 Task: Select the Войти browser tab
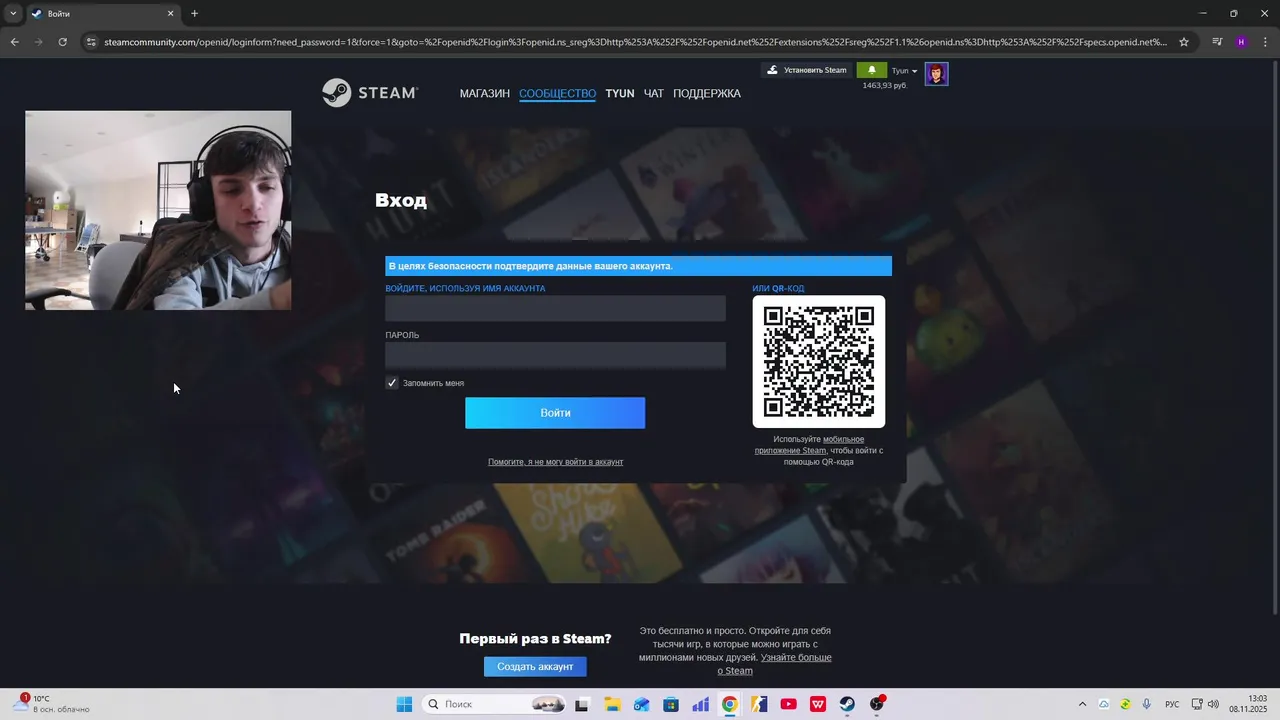[103, 14]
